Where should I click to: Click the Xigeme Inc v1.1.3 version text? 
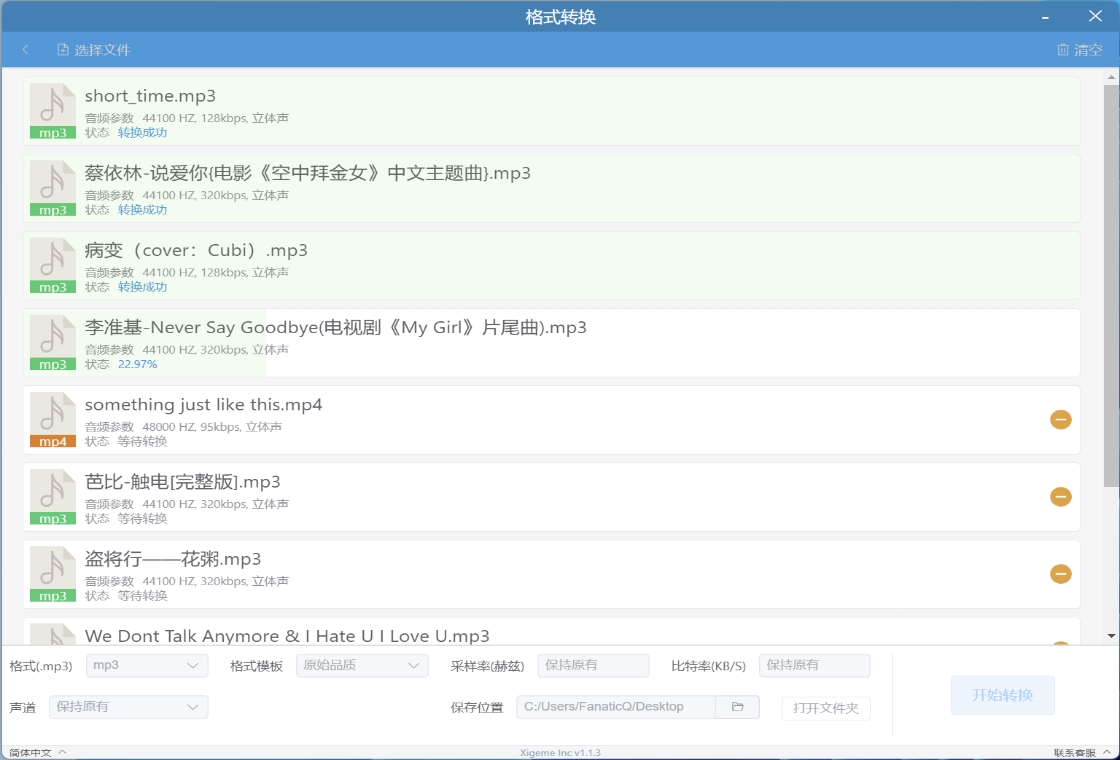[x=560, y=753]
